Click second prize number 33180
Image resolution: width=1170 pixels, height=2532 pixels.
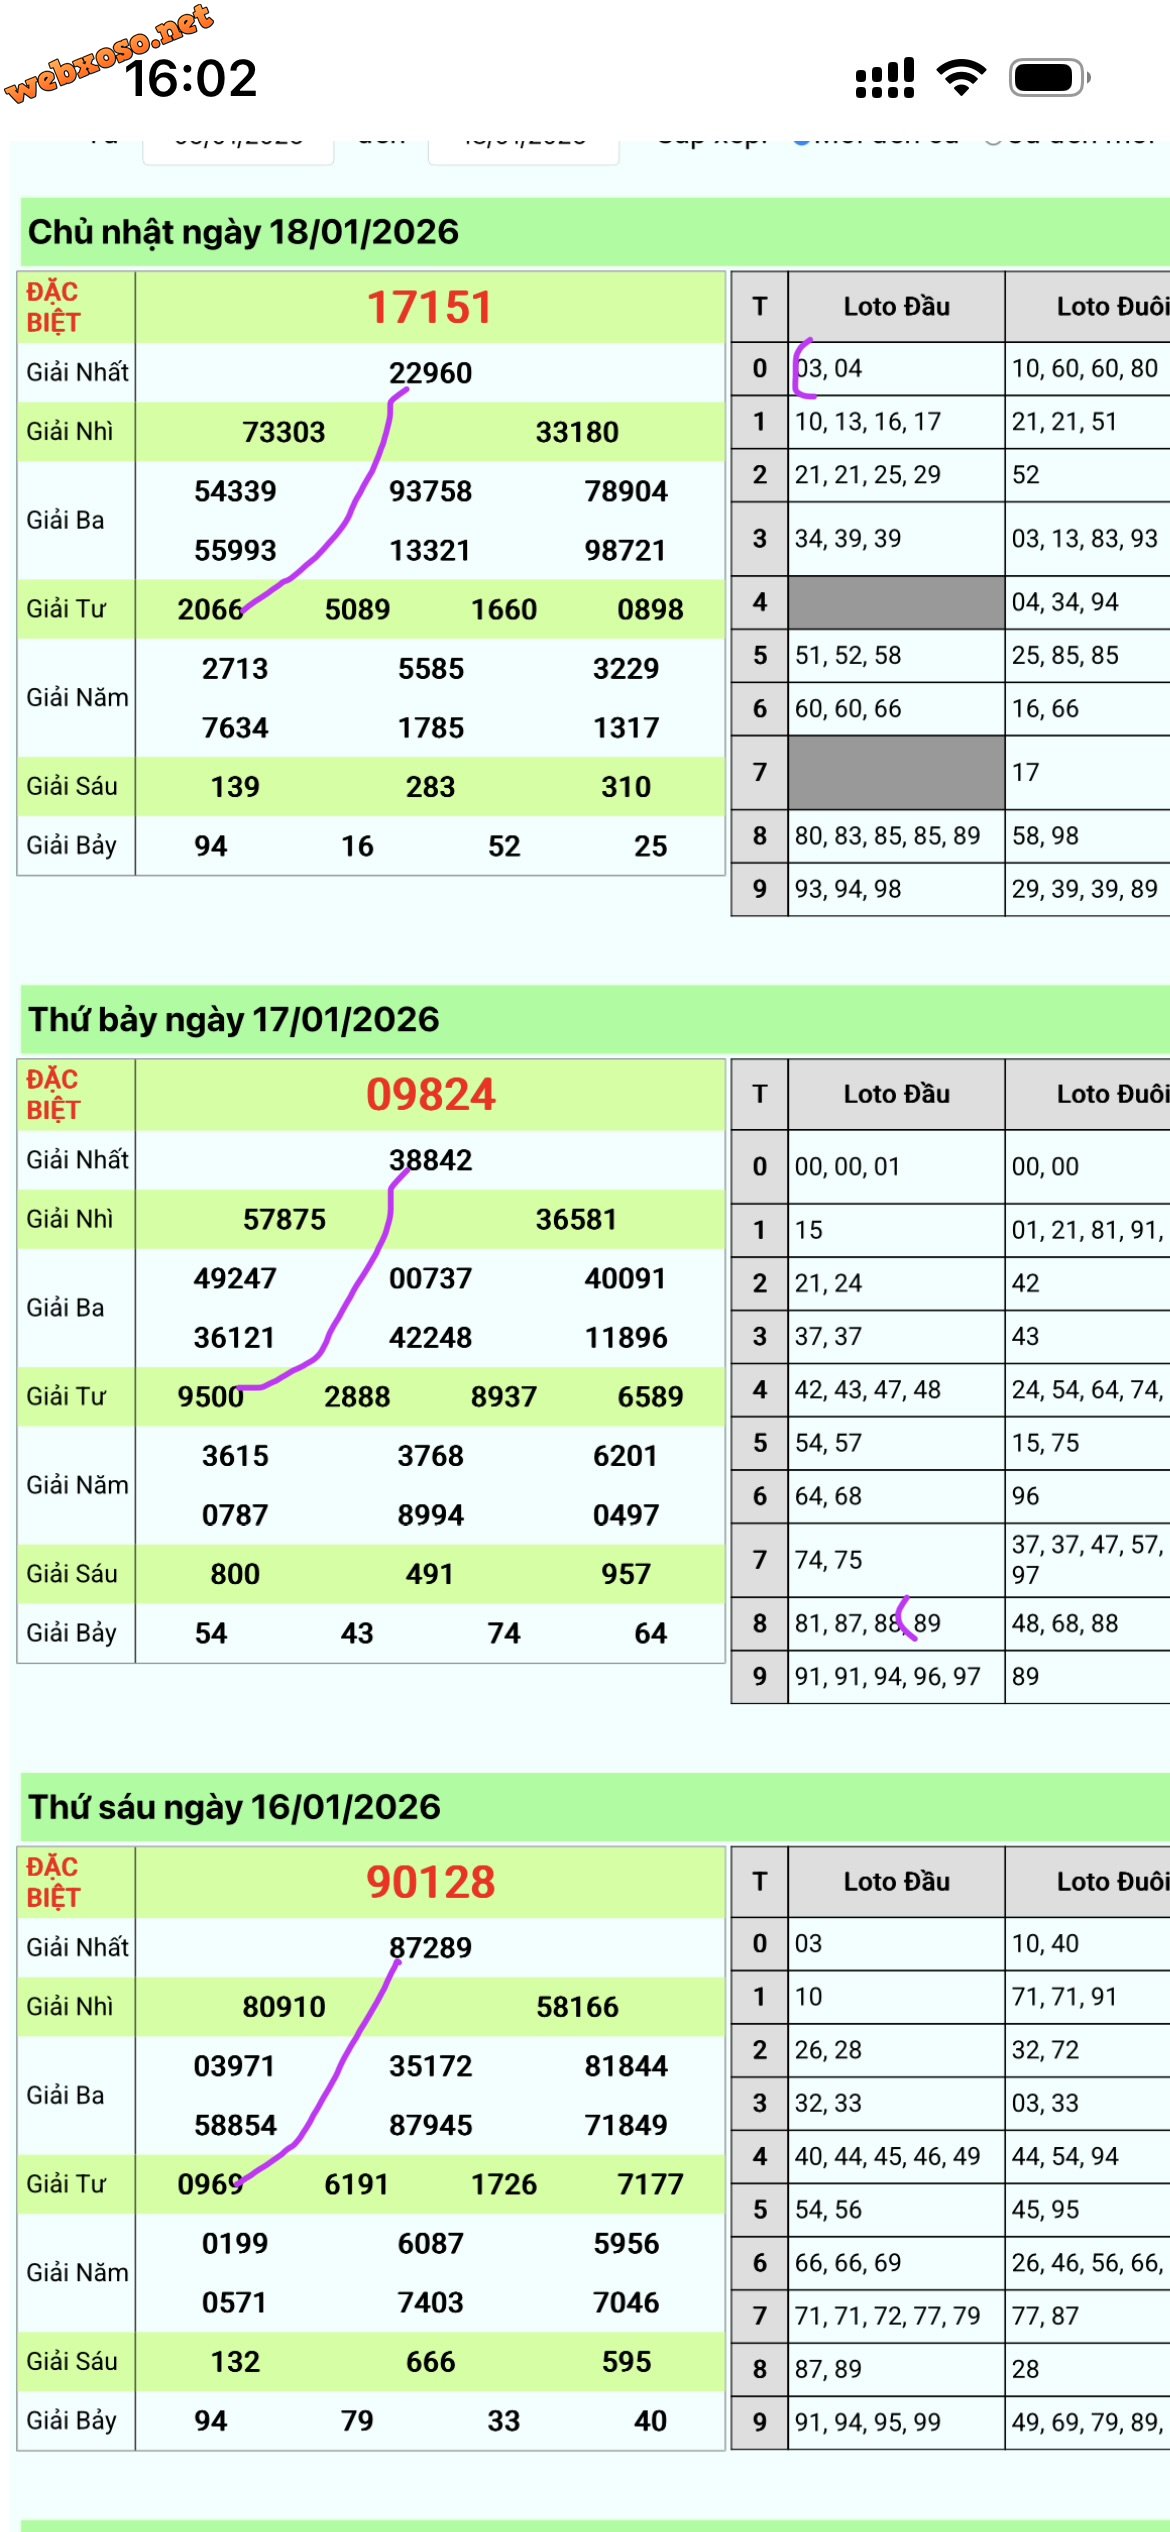(577, 432)
